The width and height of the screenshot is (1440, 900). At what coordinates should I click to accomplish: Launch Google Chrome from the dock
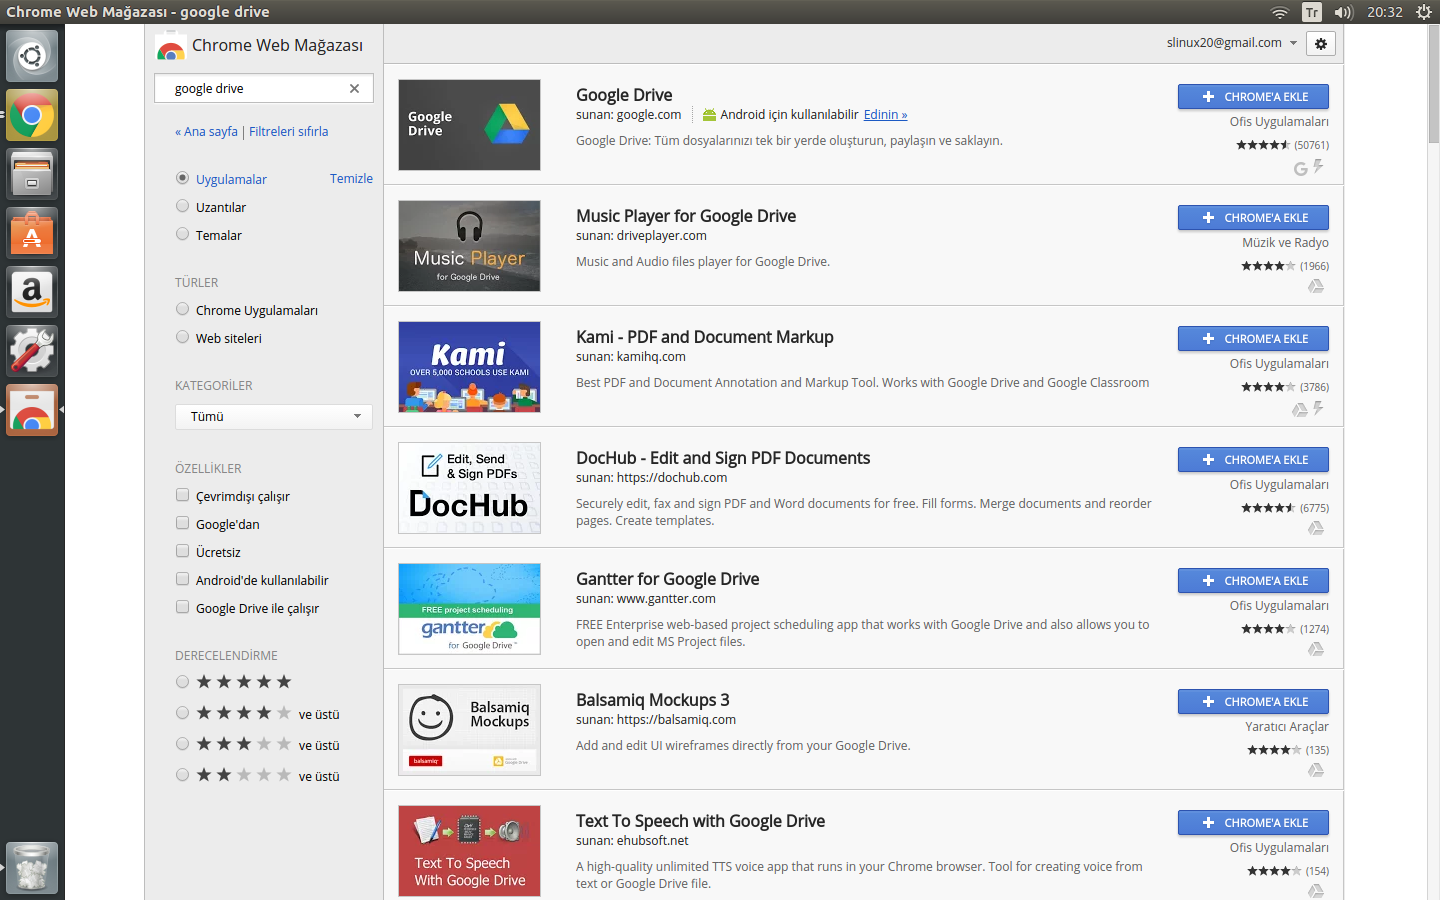(x=32, y=115)
